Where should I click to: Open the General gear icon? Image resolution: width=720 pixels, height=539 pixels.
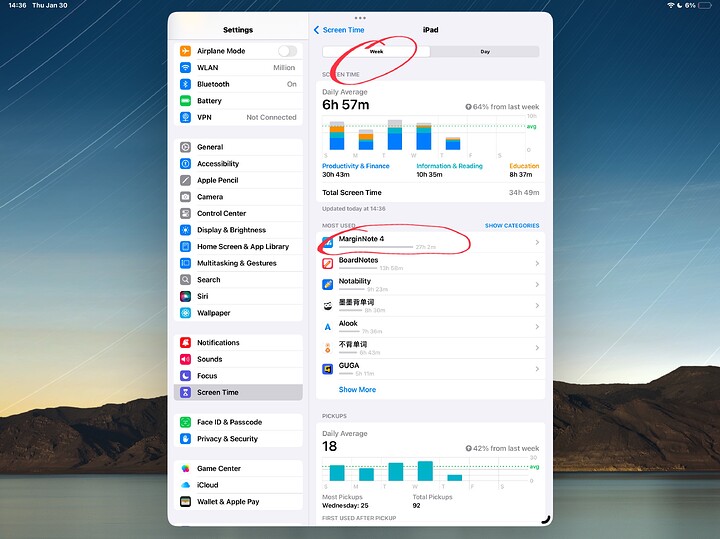(x=185, y=147)
